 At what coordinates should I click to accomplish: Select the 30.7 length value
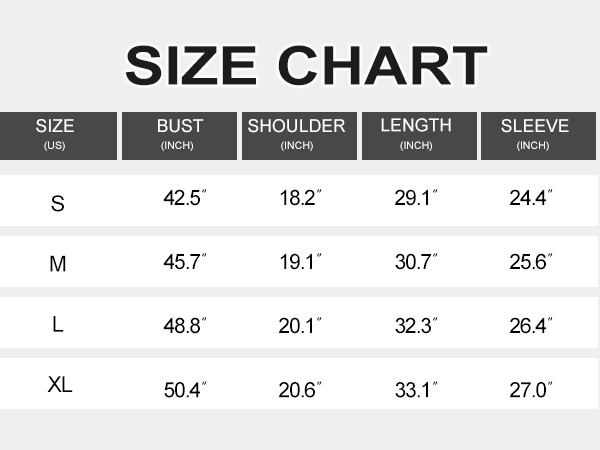(416, 262)
